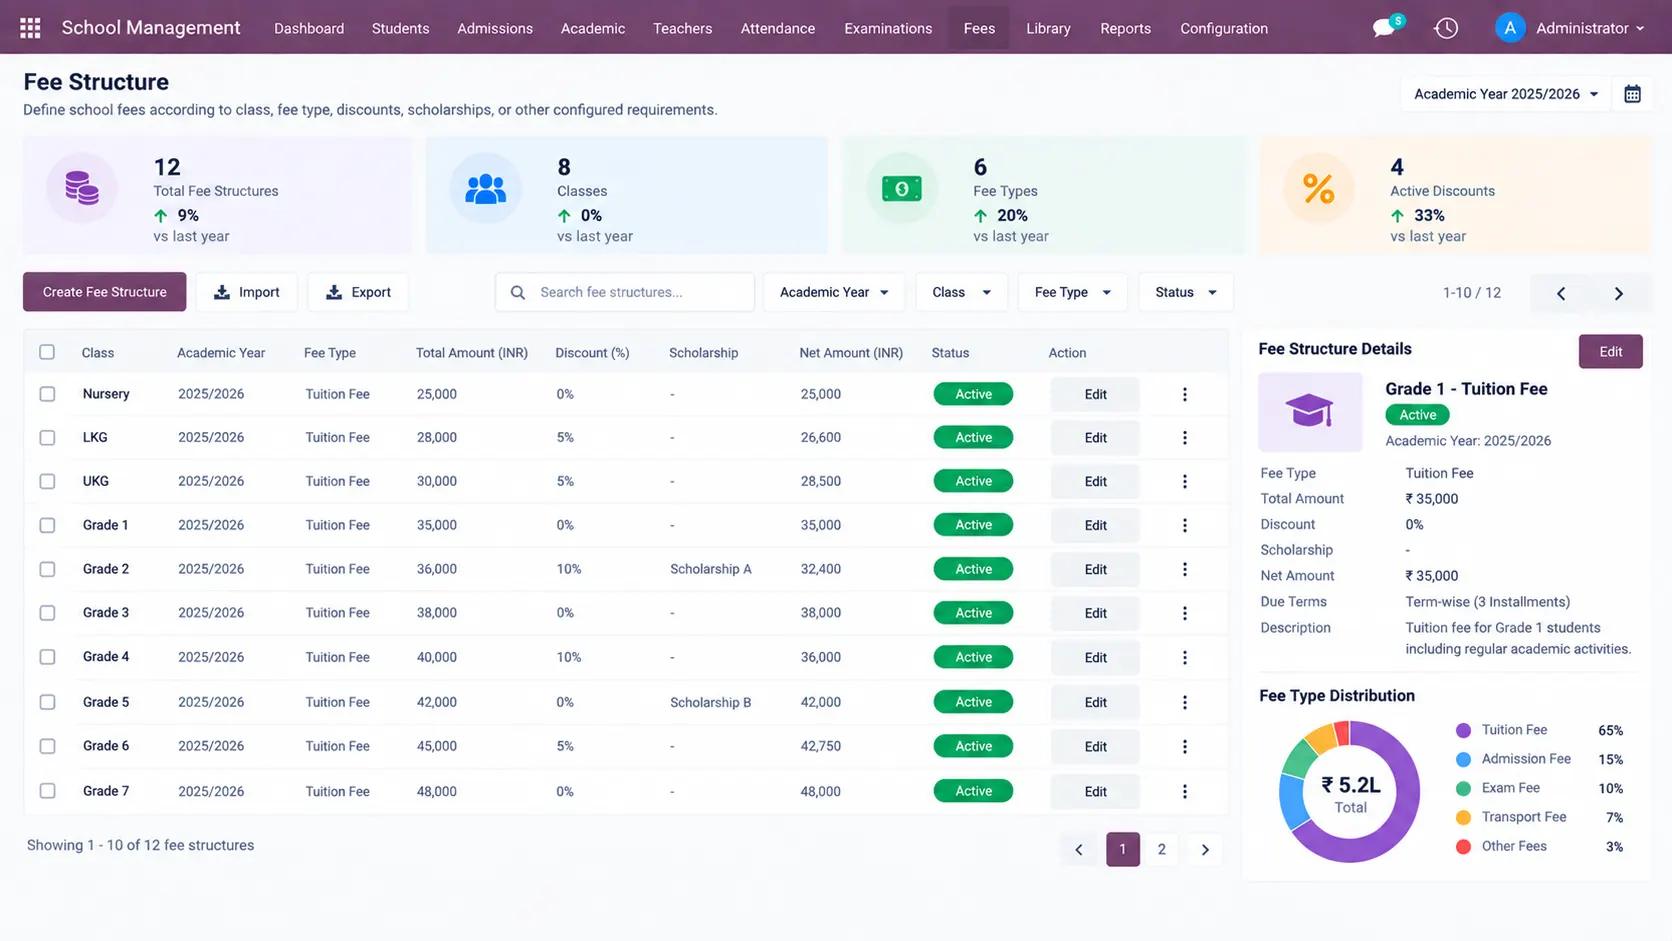Screen dimensions: 1672x941
Task: Expand the Status filter dropdown
Action: click(x=1186, y=292)
